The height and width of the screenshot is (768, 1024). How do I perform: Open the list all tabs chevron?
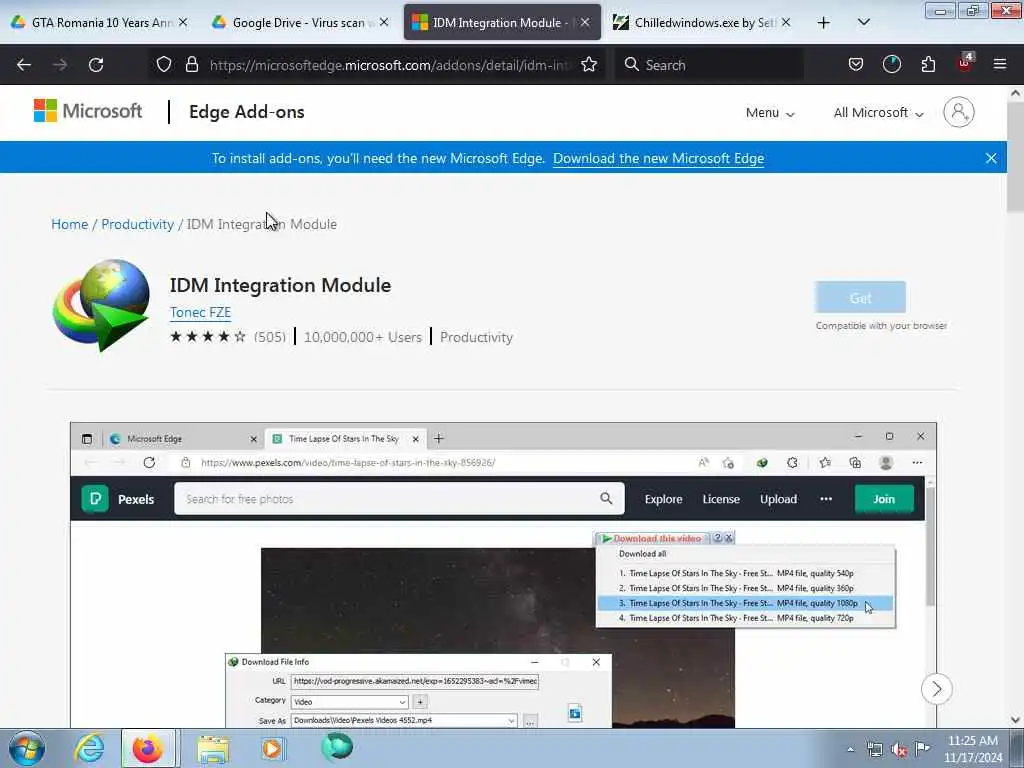863,23
